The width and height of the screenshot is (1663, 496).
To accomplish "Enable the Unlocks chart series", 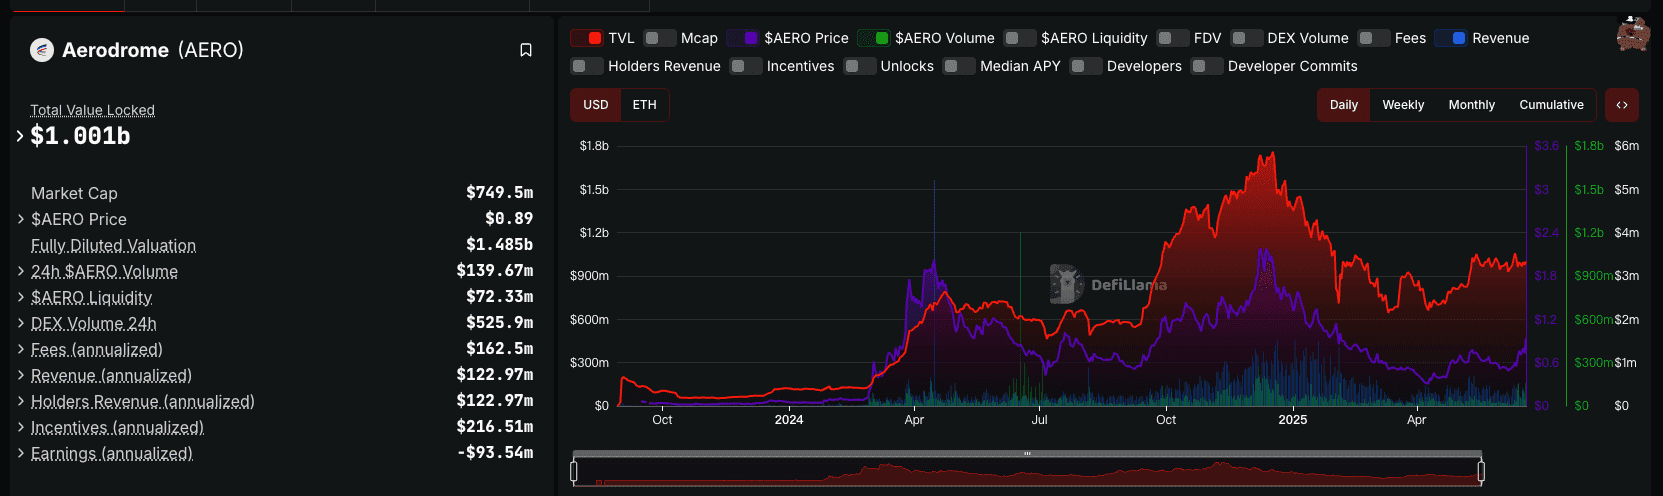I will [860, 66].
